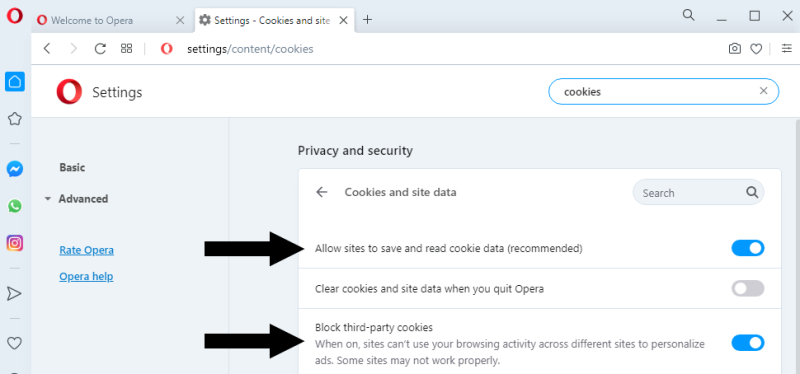Open Instagram sidebar panel
Screen dimensions: 800x374
pos(15,243)
